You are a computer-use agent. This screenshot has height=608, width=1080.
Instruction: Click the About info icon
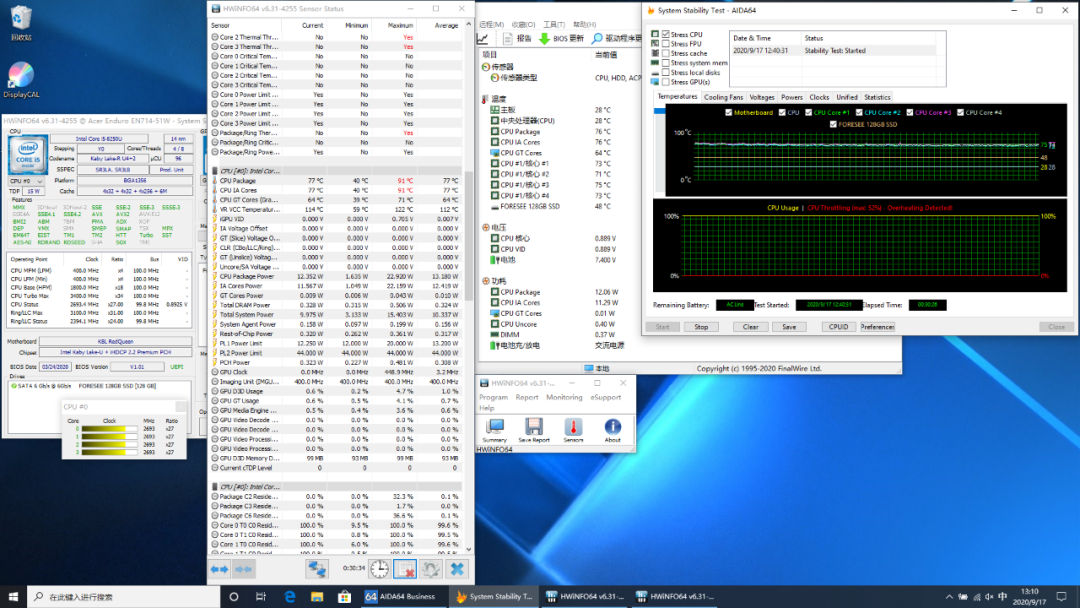(x=612, y=428)
